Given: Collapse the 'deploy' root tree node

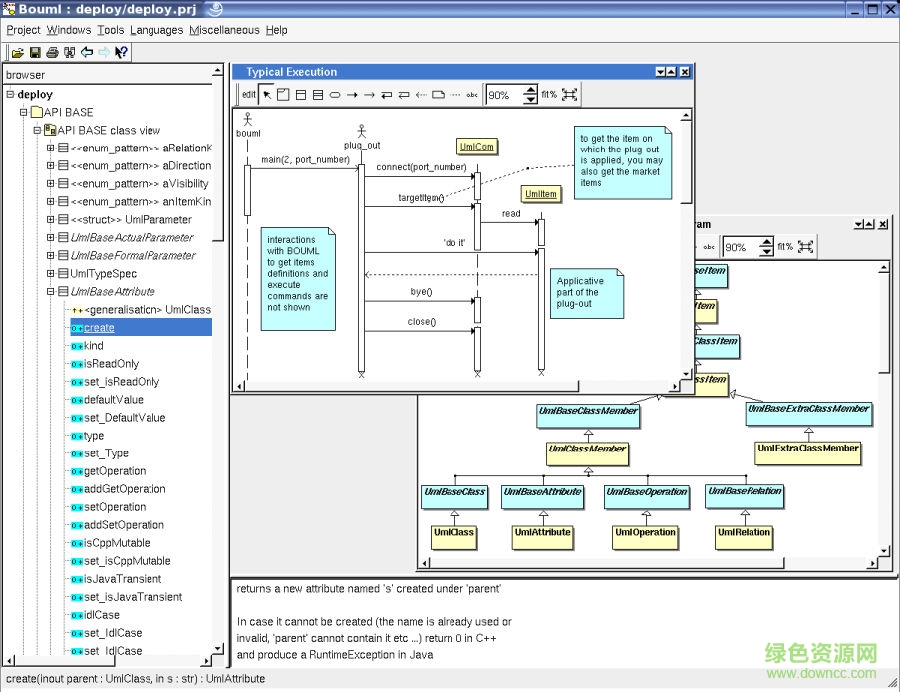Looking at the screenshot, I should (10, 95).
